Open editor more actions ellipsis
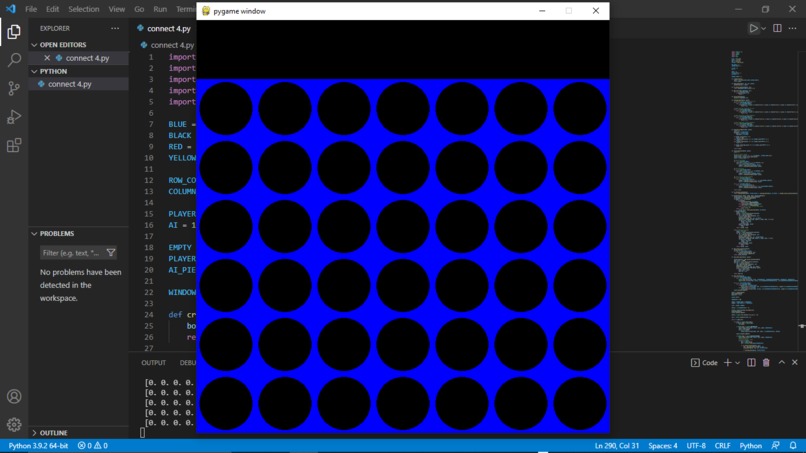The height and width of the screenshot is (453, 806). click(x=793, y=28)
